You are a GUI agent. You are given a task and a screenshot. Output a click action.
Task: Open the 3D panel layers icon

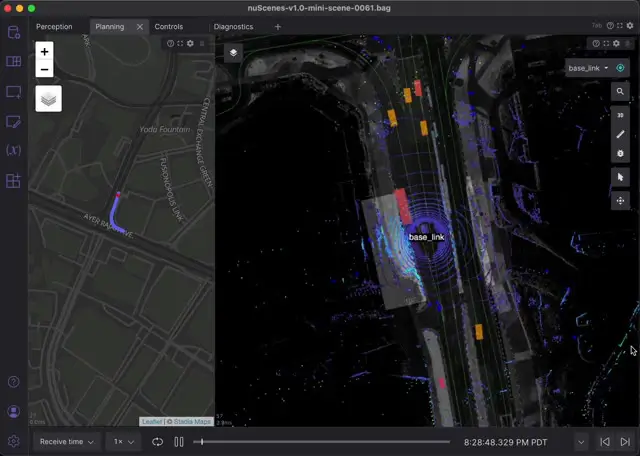pyautogui.click(x=233, y=52)
